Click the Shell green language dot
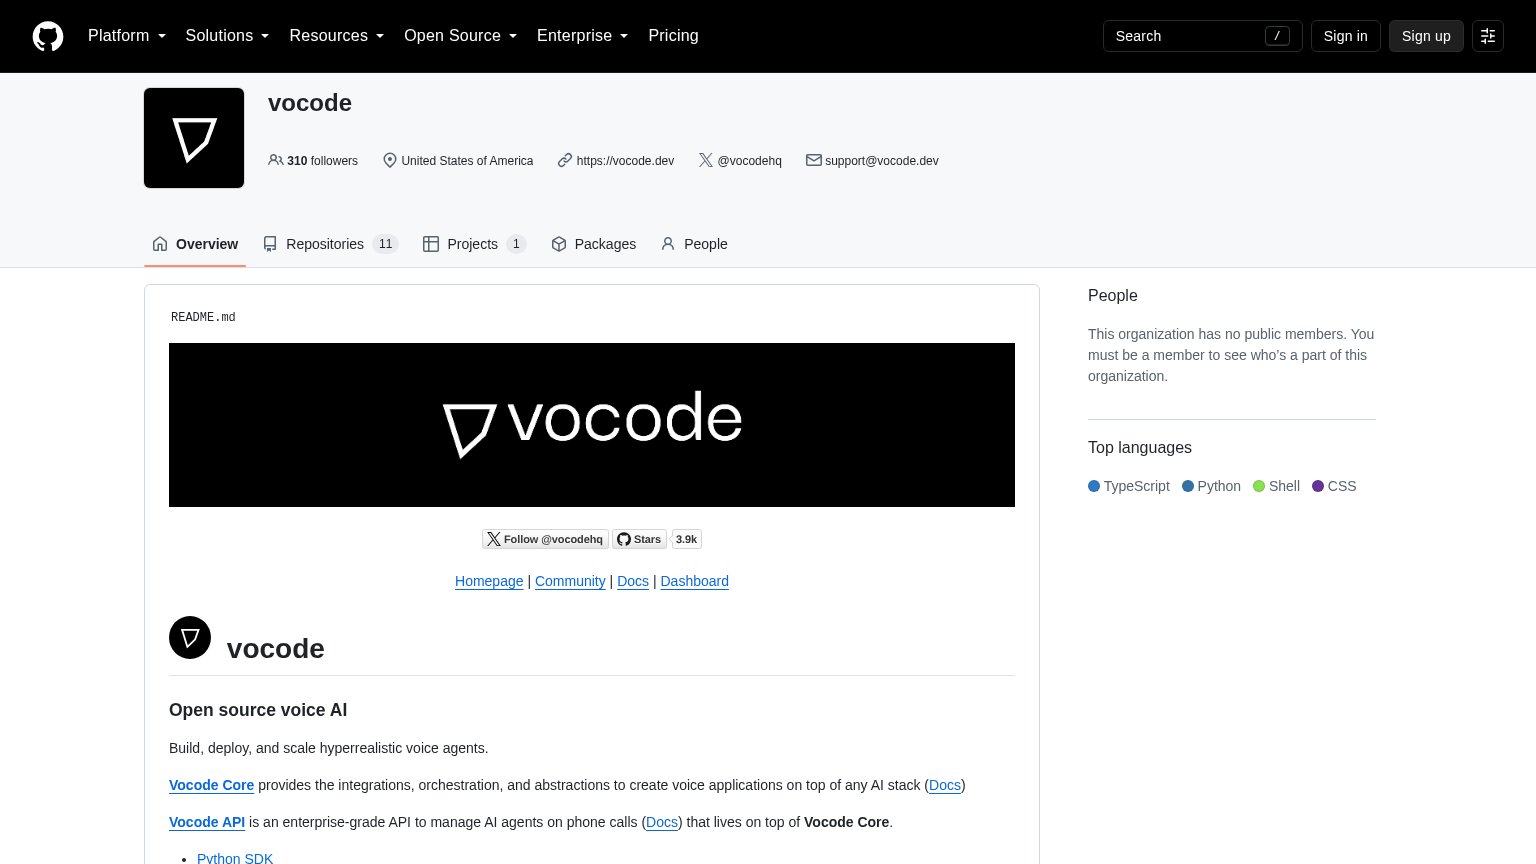The width and height of the screenshot is (1536, 864). coord(1259,486)
